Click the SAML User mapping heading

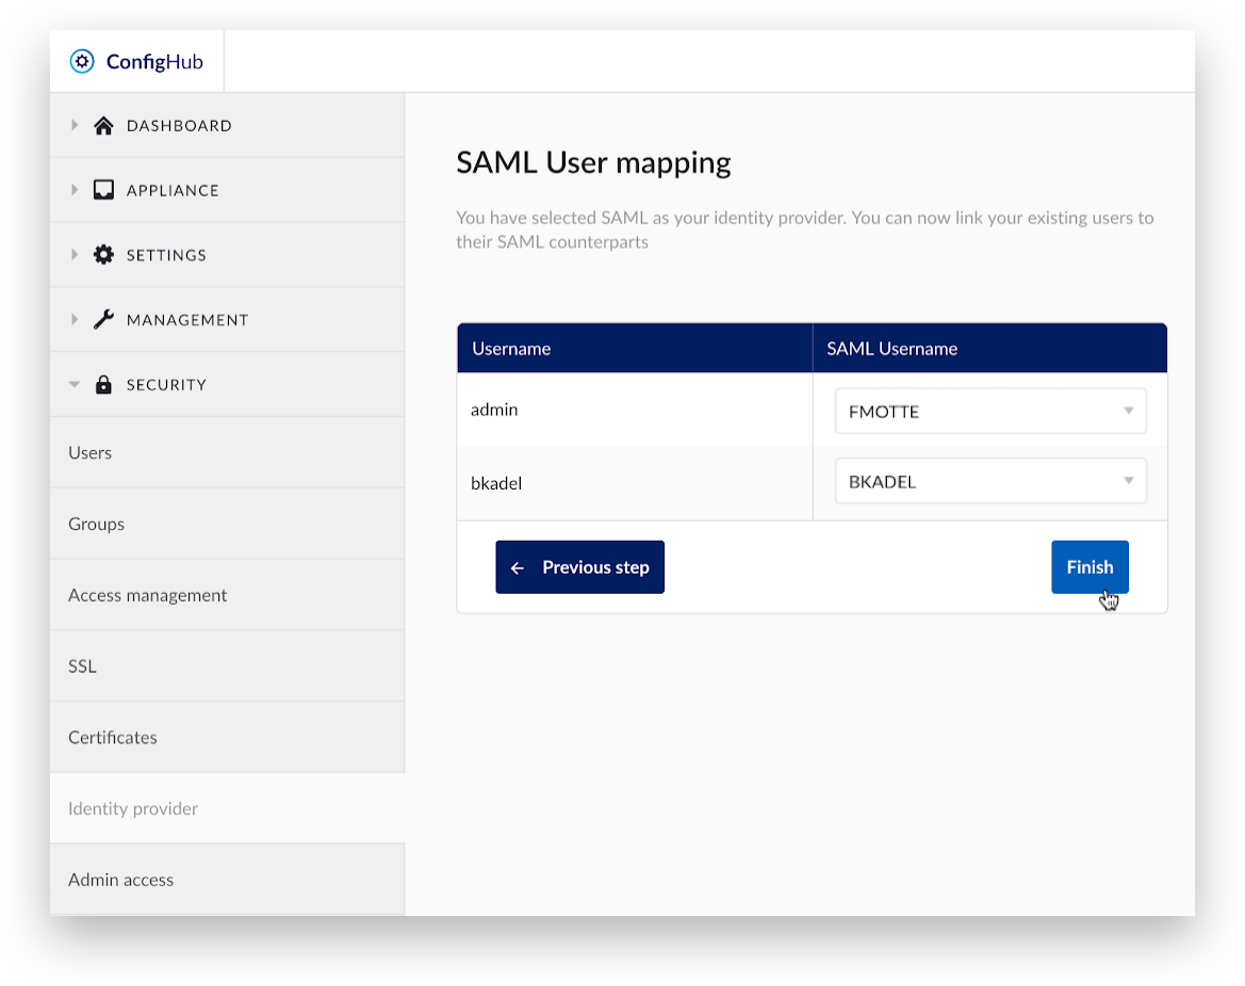coord(594,163)
